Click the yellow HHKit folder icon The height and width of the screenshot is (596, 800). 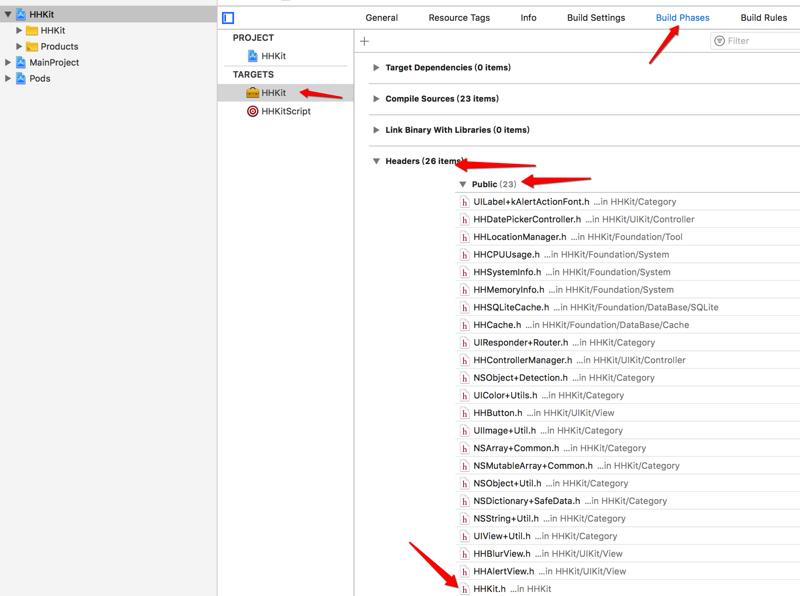(32, 31)
